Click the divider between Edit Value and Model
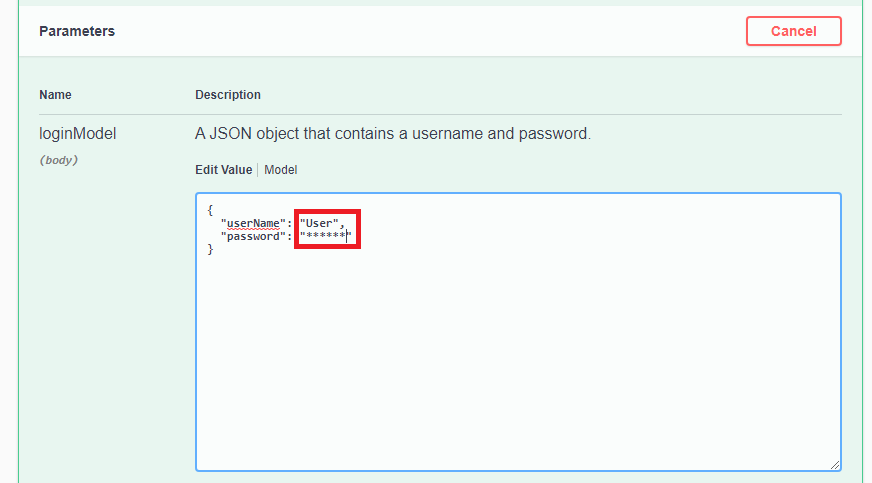Screen dimensions: 872x483 [x=258, y=170]
